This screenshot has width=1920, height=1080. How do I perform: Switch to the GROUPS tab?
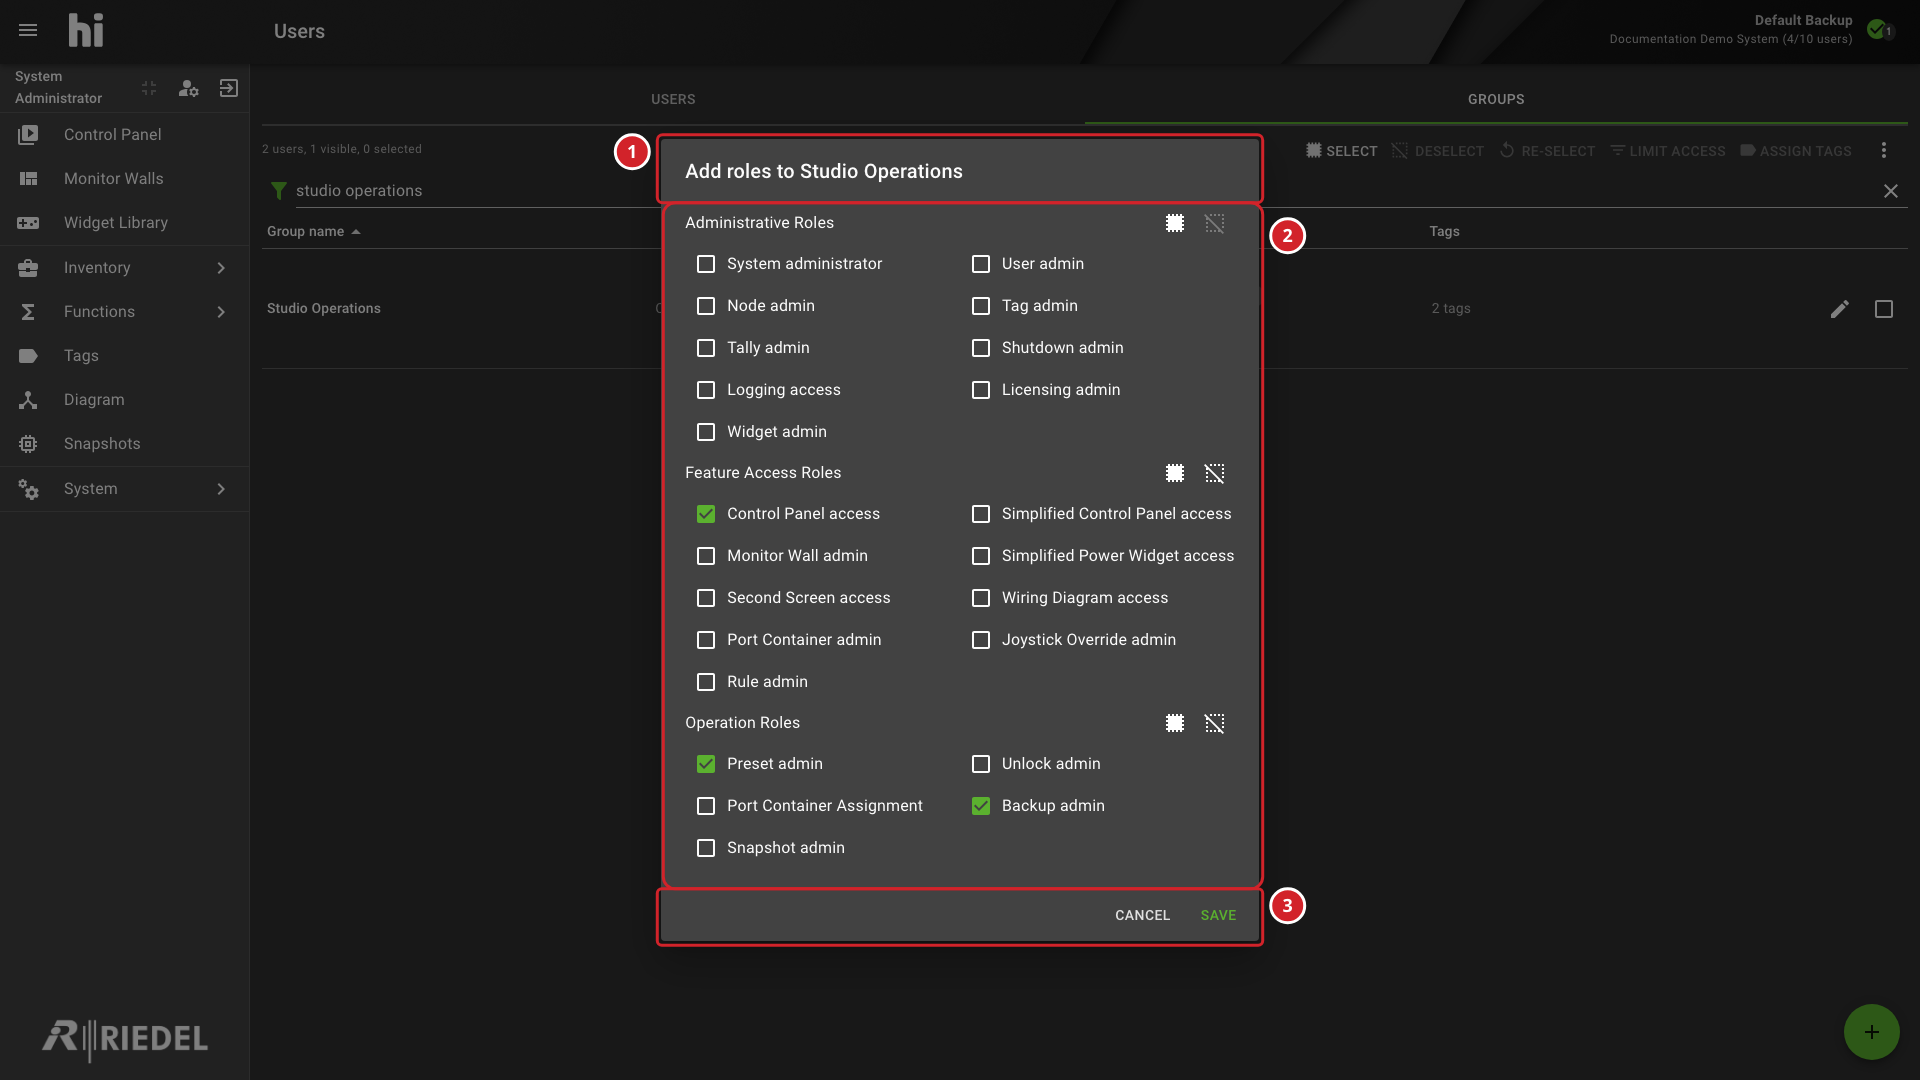pos(1496,99)
